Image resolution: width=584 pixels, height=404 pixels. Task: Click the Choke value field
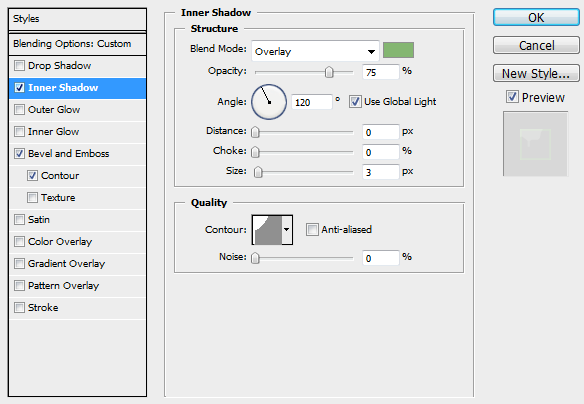click(380, 152)
